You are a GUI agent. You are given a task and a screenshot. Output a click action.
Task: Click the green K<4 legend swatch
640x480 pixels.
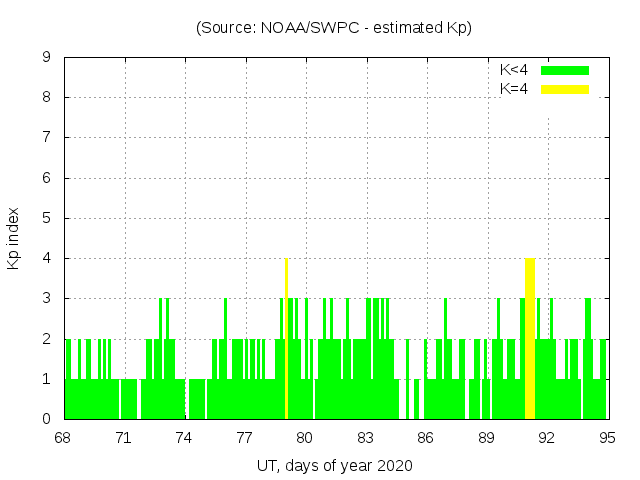(565, 70)
